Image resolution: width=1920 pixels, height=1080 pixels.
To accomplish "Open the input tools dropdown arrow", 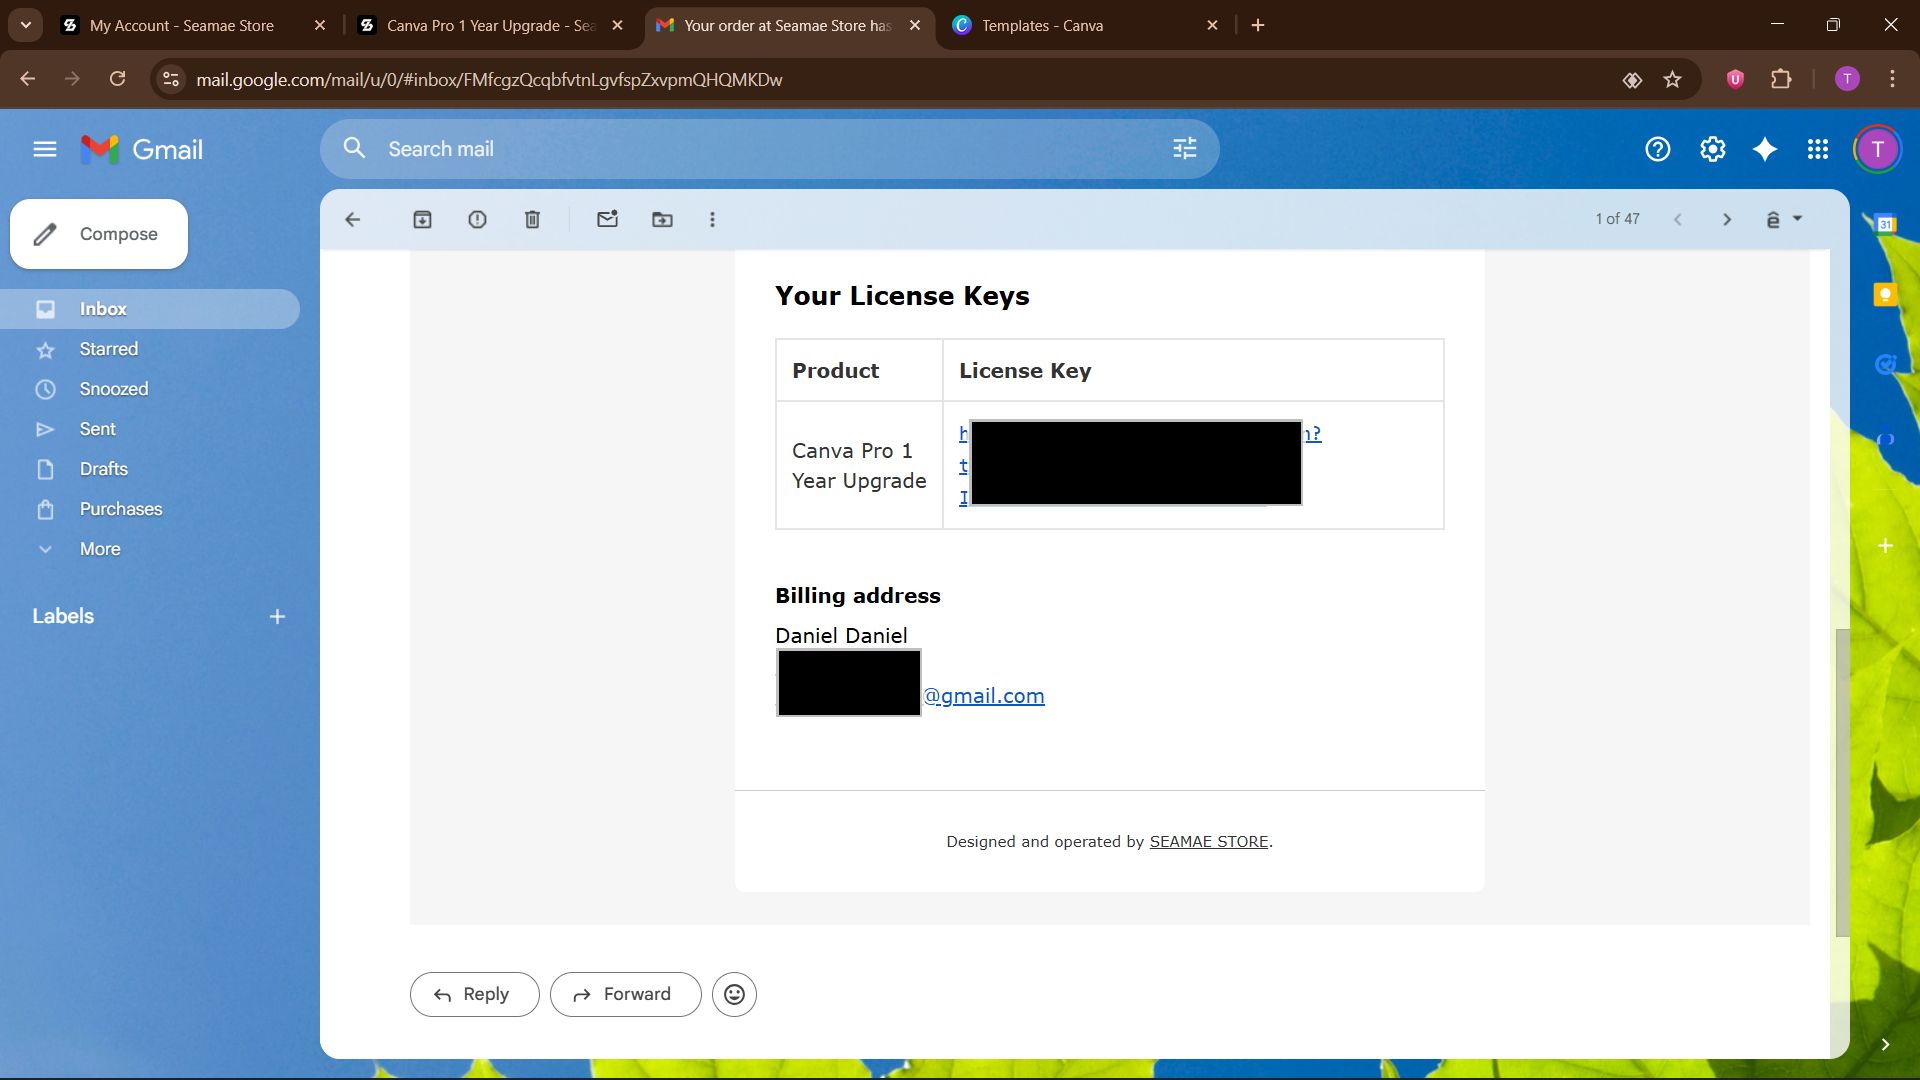I will [1797, 218].
